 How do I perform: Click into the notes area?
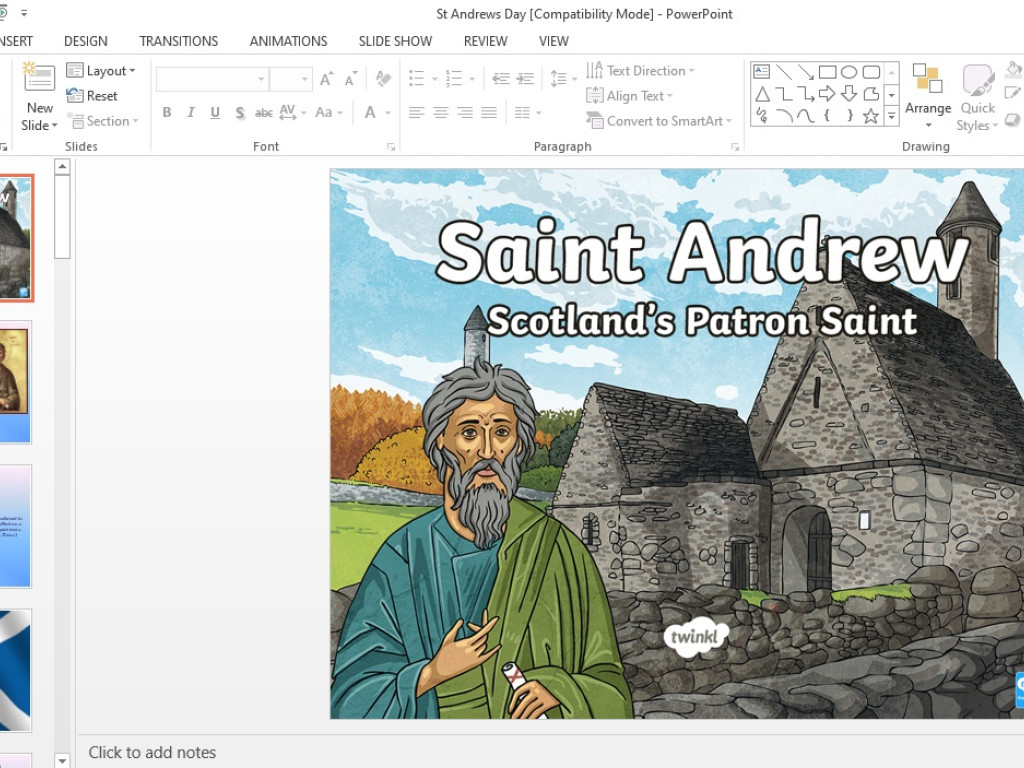coord(549,752)
